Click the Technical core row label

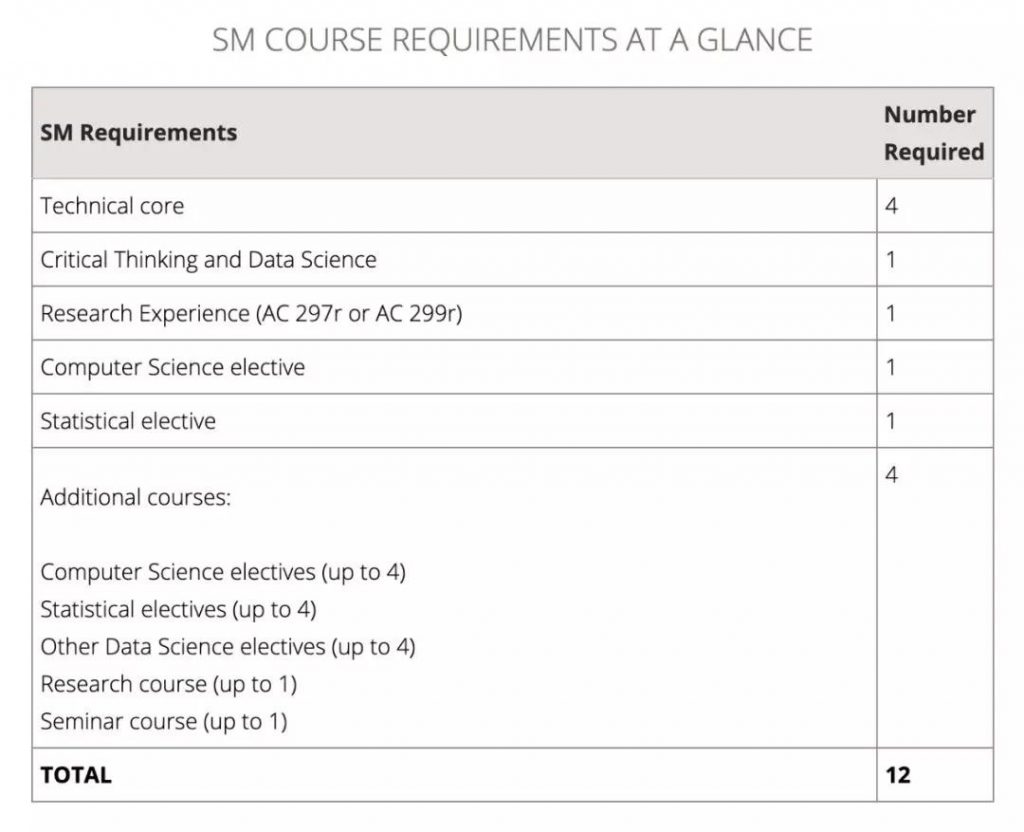[112, 206]
